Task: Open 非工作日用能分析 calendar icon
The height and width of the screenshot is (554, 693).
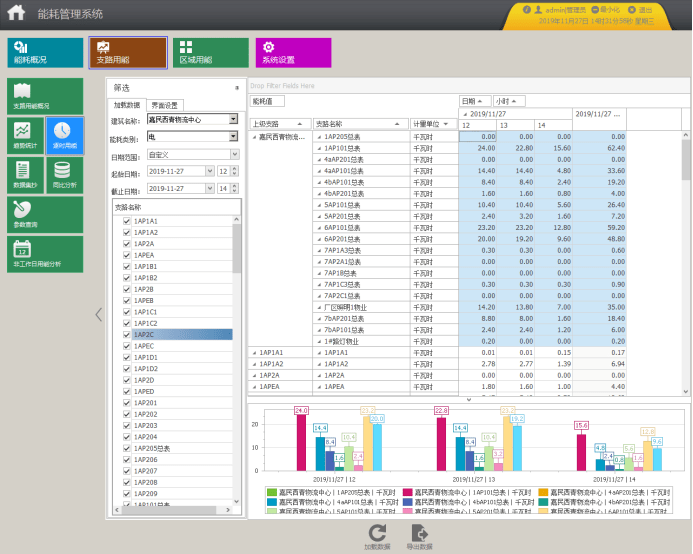Action: click(x=45, y=254)
